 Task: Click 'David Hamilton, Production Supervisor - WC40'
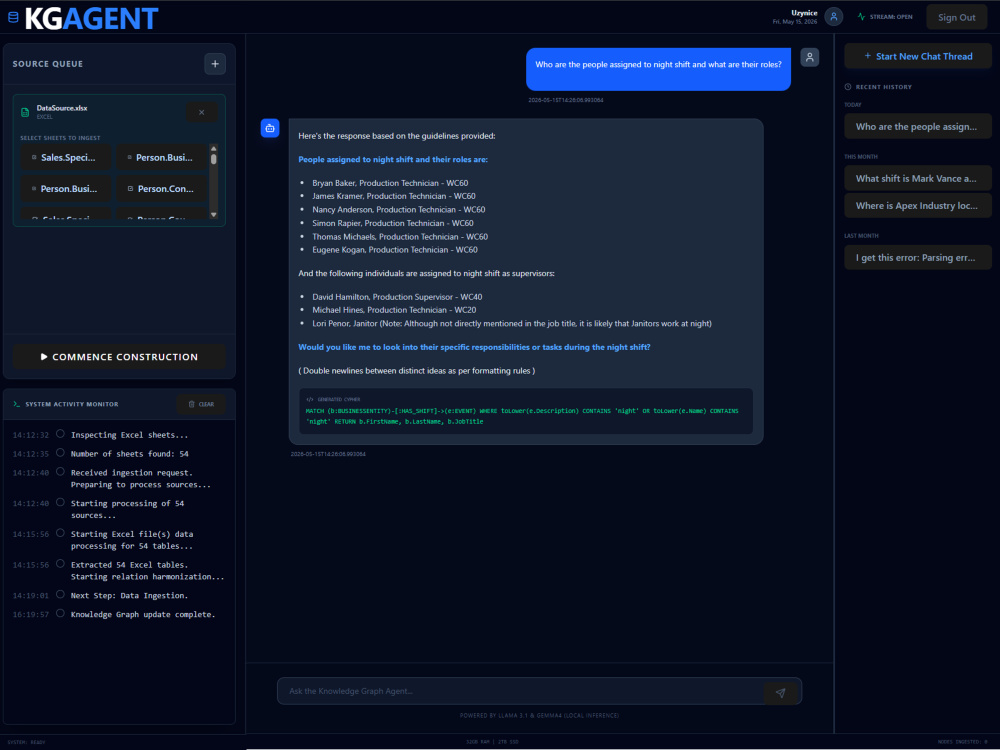click(x=397, y=297)
